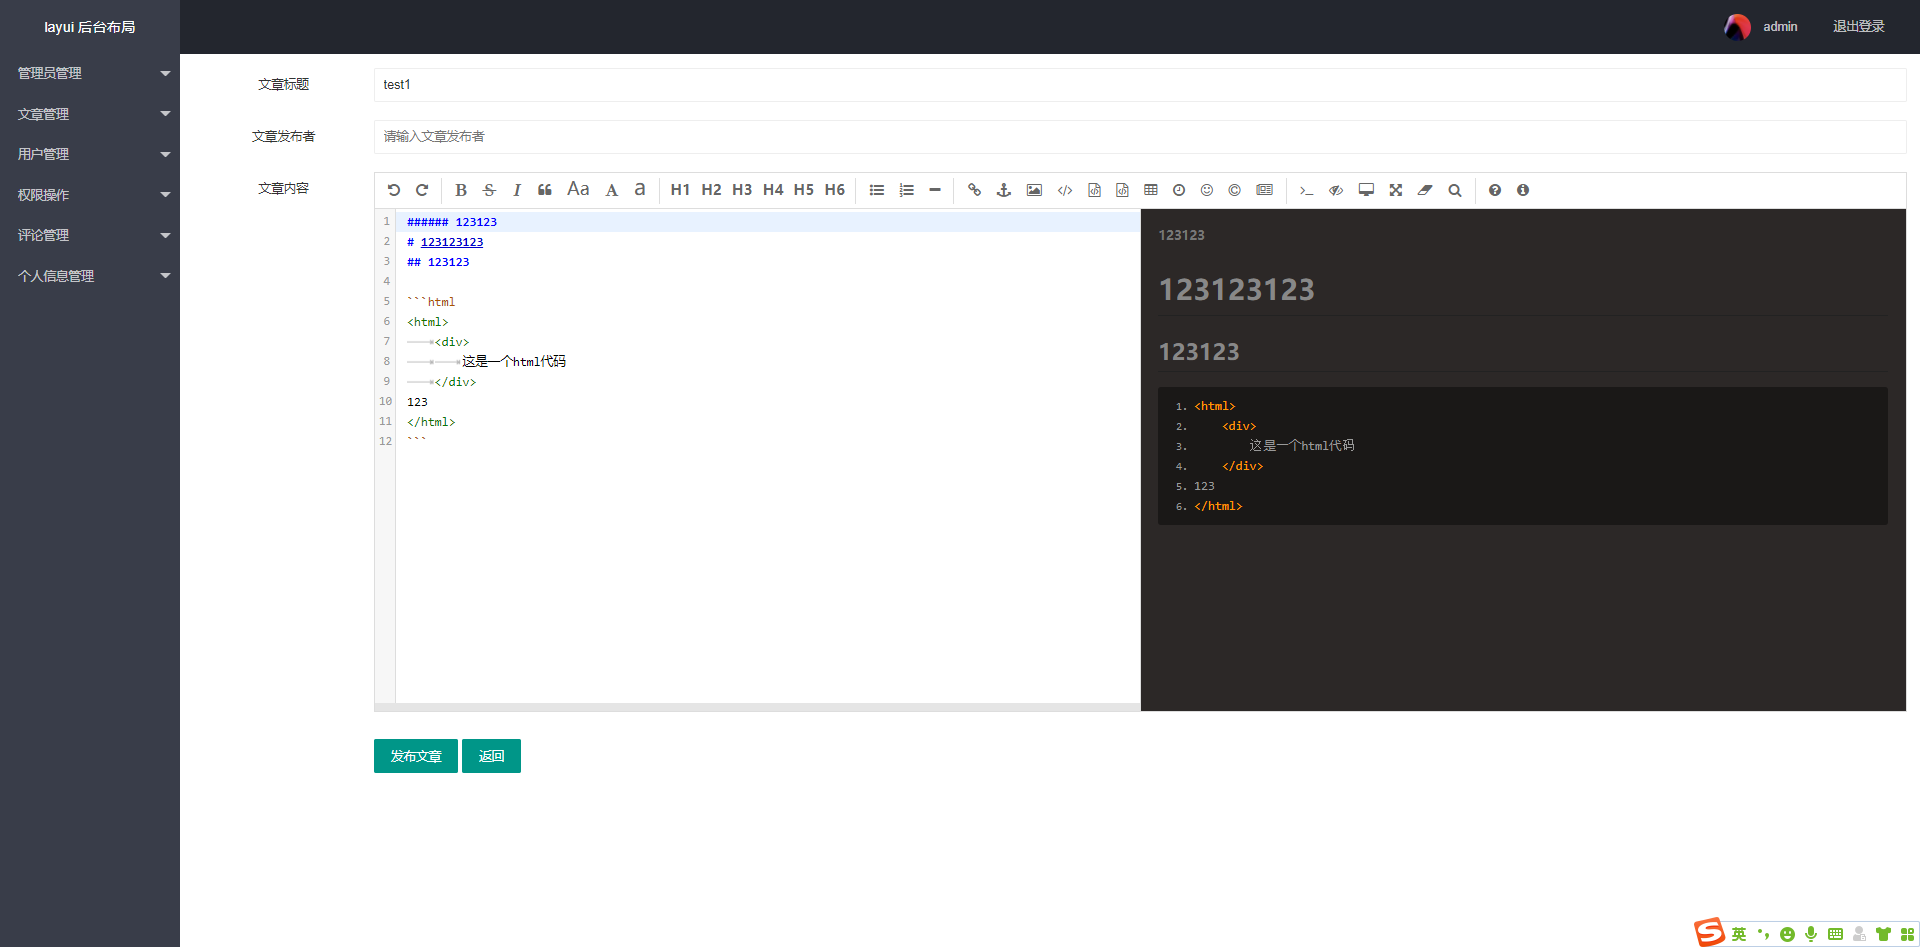Insert H1 heading
Screen dimensions: 1920x947
tap(680, 190)
